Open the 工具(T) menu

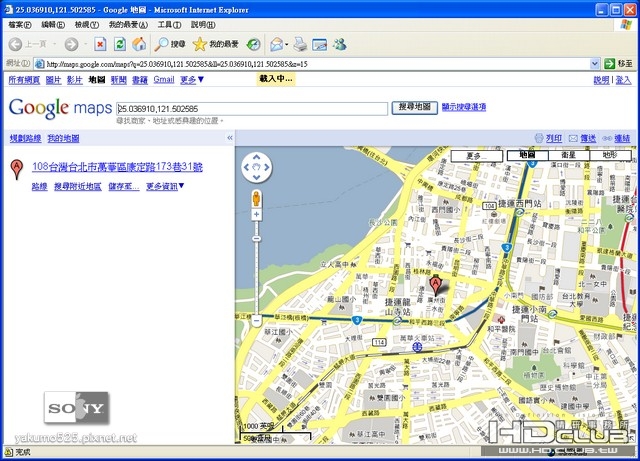(169, 25)
